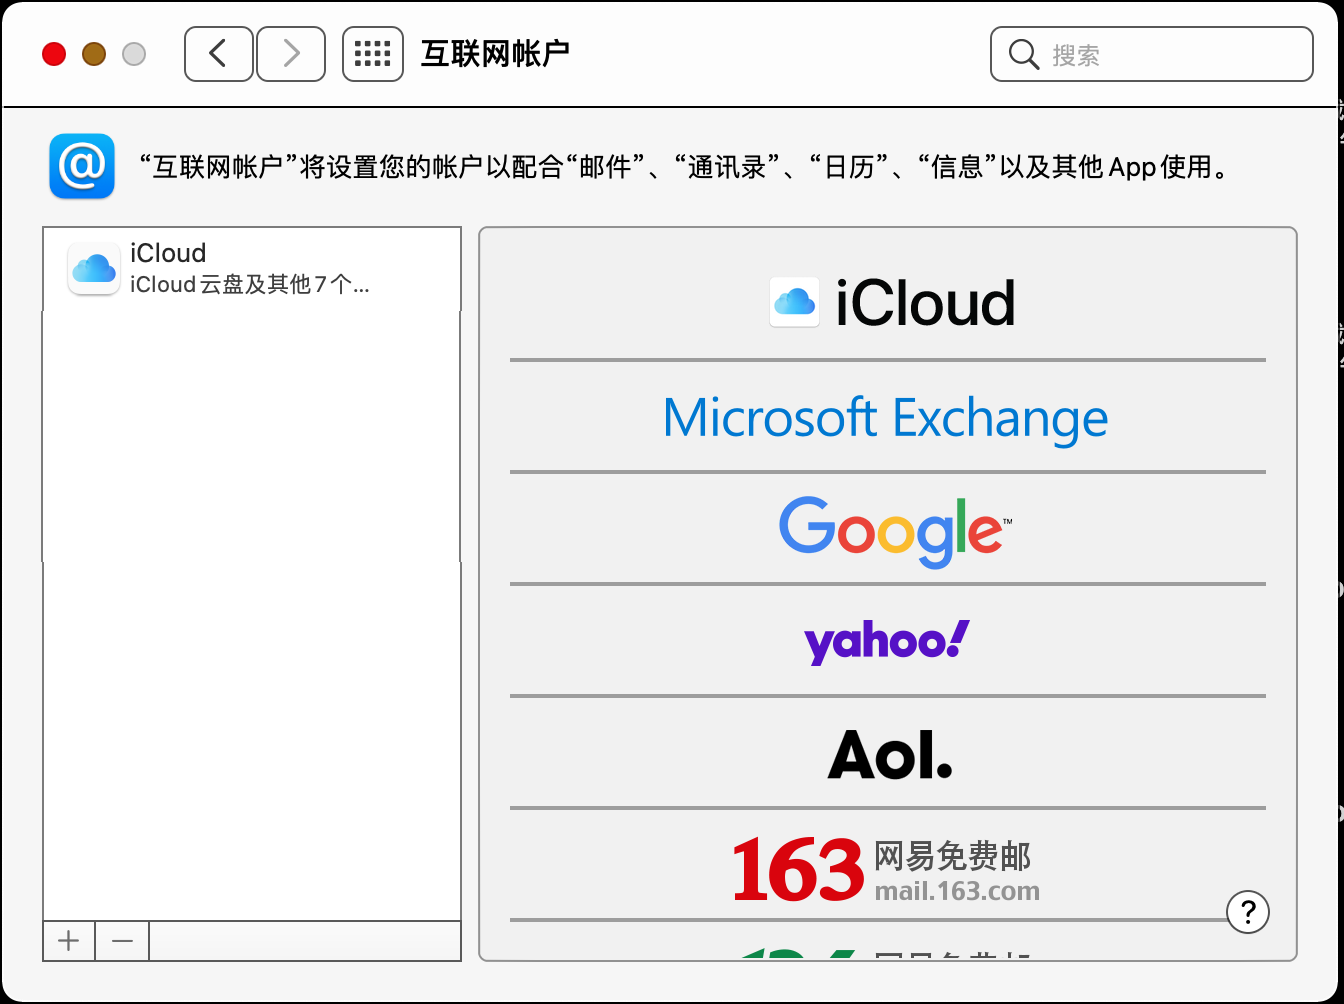Select the Aol. account option
The width and height of the screenshot is (1344, 1004).
(x=888, y=753)
